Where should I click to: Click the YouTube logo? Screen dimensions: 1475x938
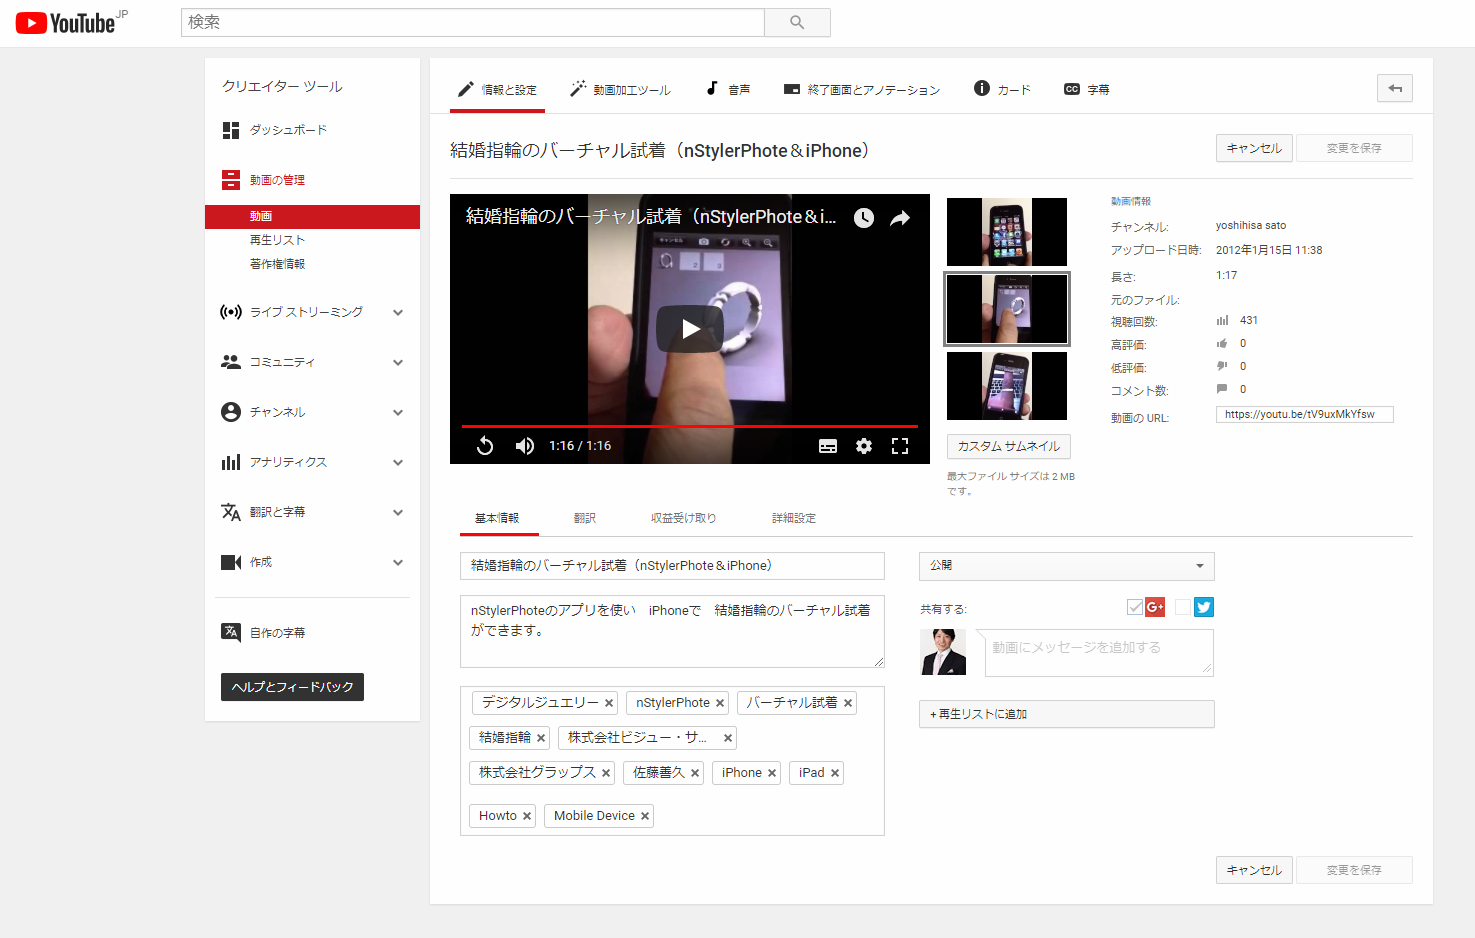tap(71, 22)
